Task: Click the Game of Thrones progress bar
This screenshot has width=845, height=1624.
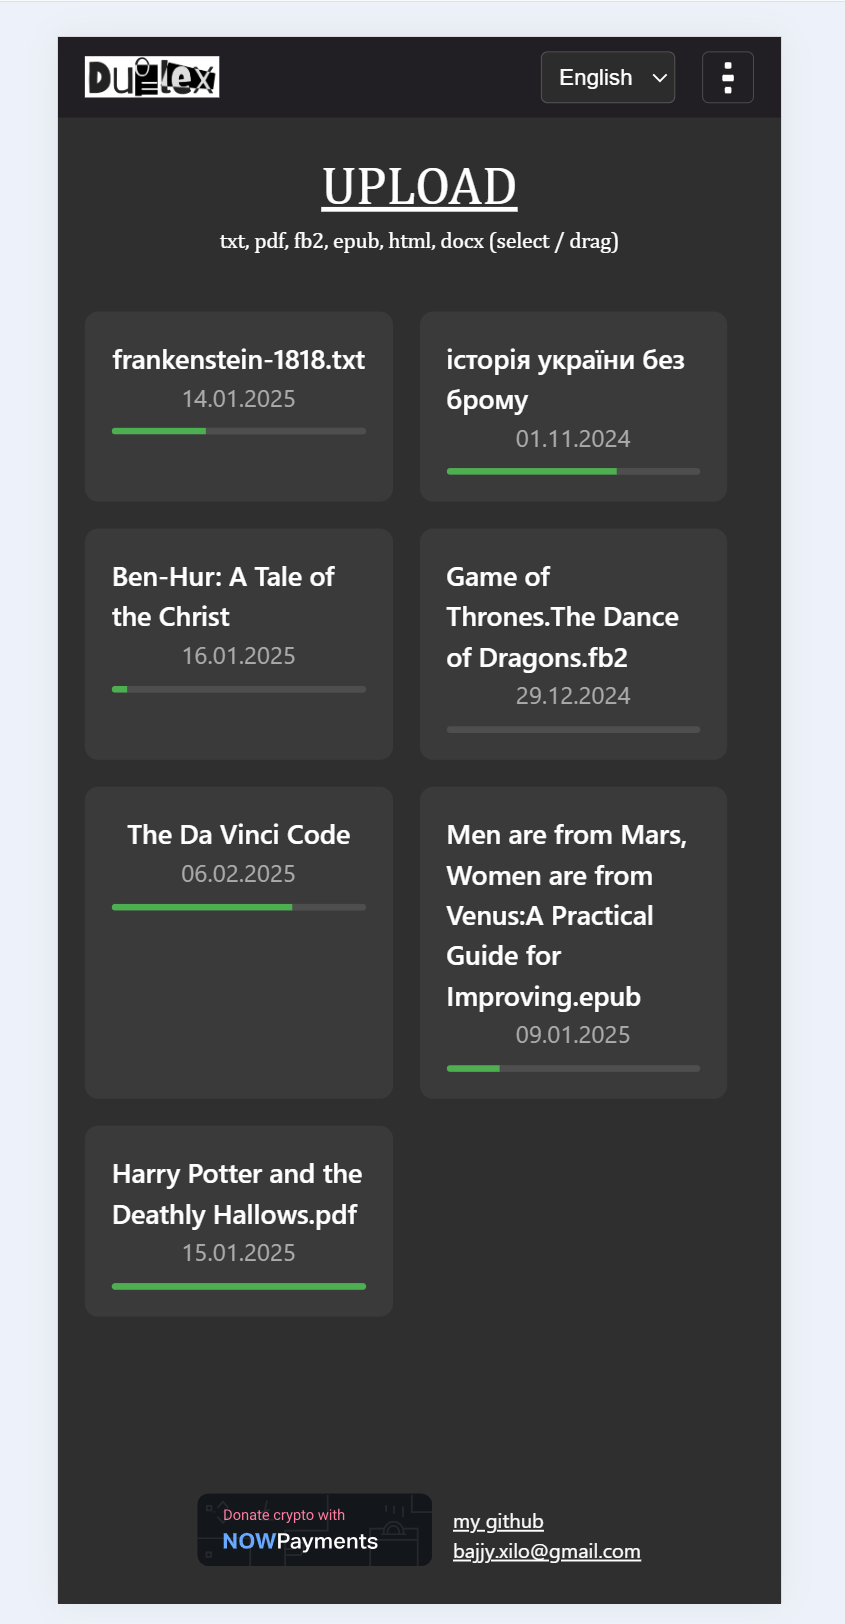Action: [573, 730]
